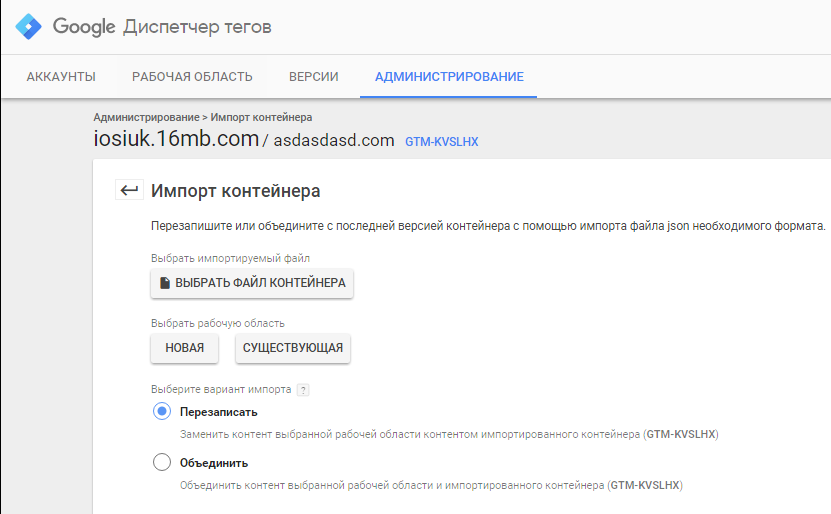
Task: Click the Google Tag Manager logo icon
Action: (x=28, y=27)
